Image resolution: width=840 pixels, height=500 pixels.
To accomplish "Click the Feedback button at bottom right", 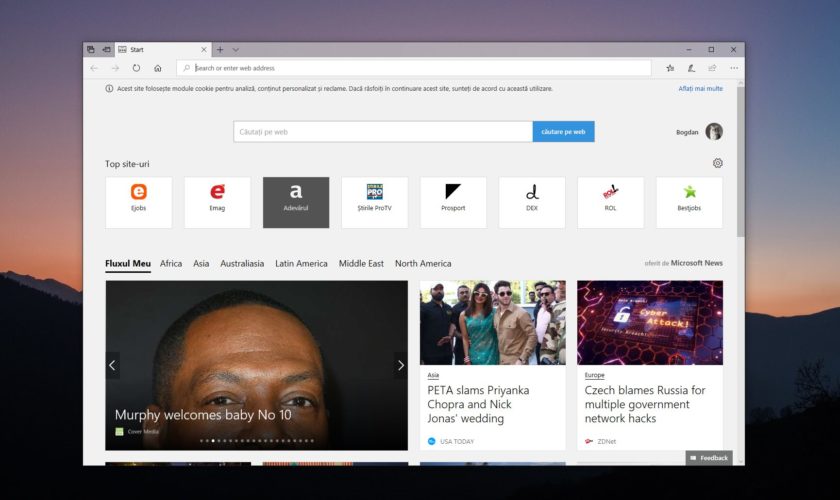I will (x=709, y=458).
